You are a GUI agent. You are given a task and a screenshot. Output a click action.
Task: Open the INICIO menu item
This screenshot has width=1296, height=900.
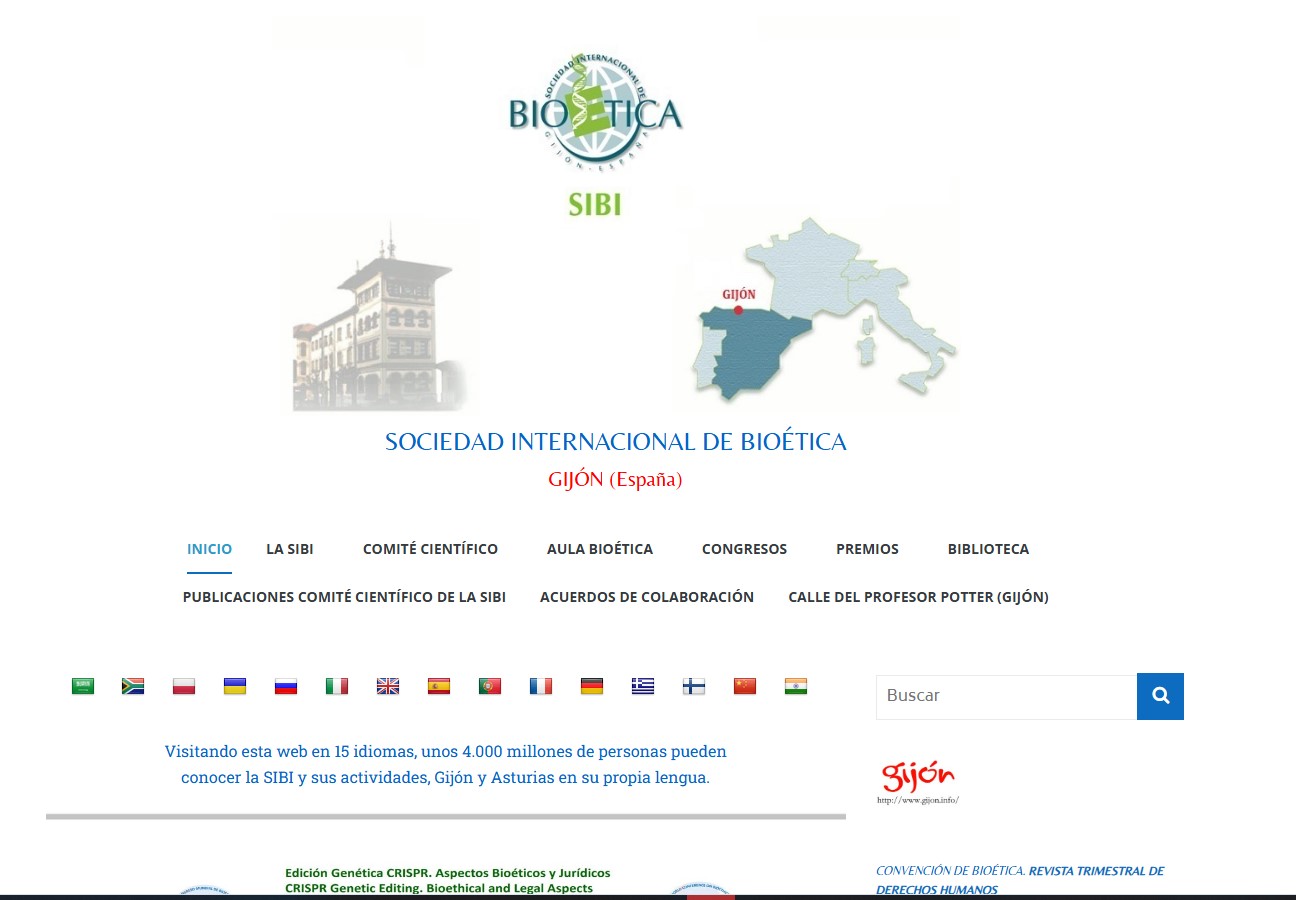click(x=209, y=548)
